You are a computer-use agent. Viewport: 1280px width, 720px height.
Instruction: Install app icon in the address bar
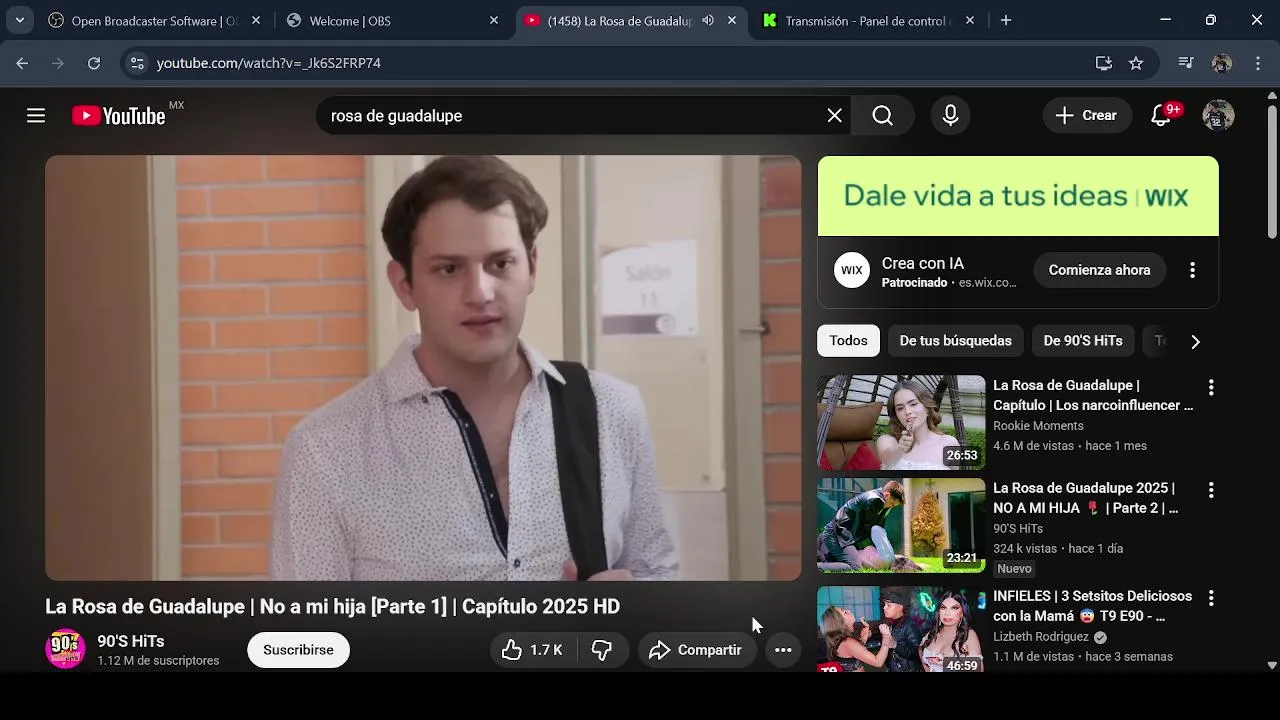pos(1104,63)
